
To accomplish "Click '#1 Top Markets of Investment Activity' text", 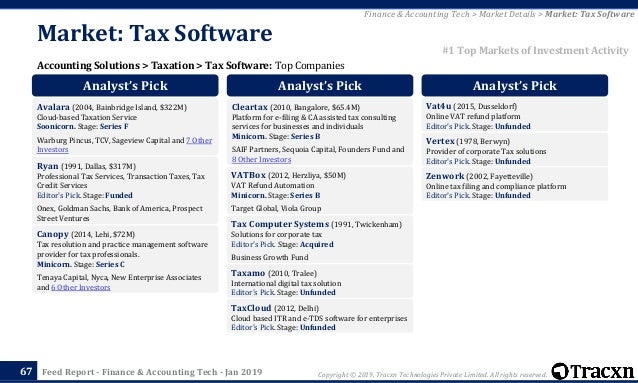I will point(535,50).
